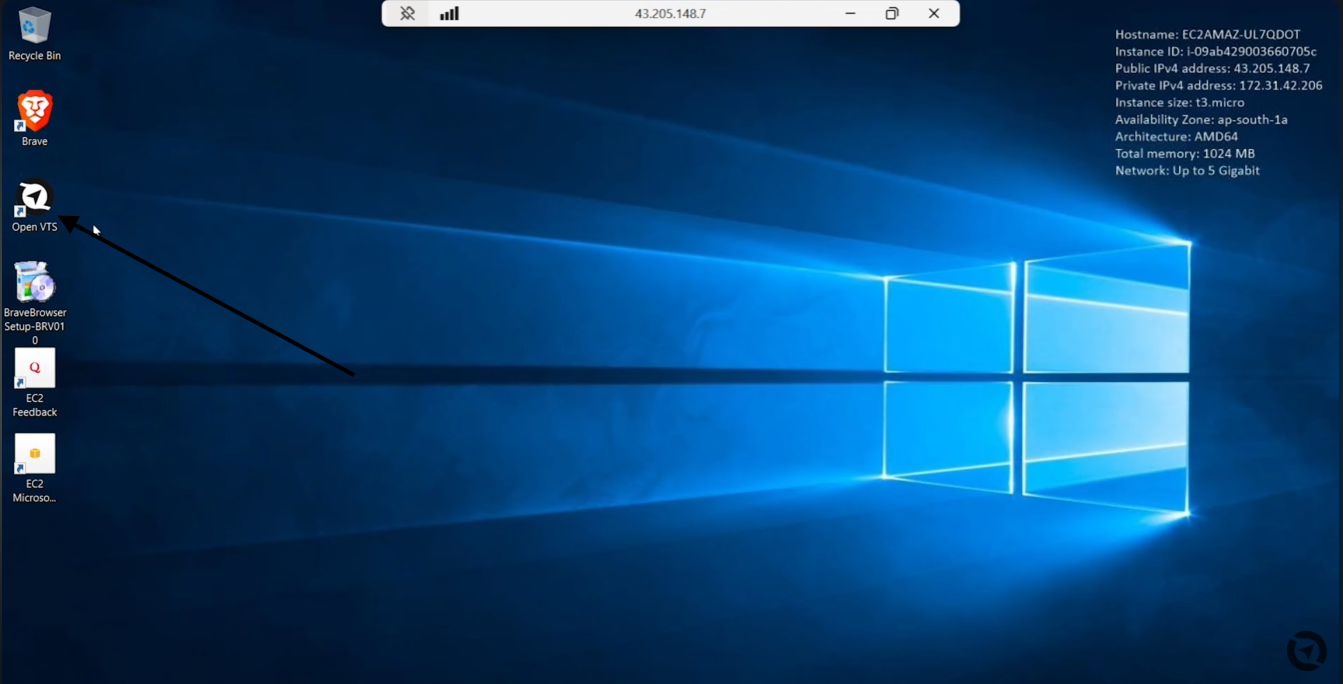Click the Private IPv4 address line

tap(1218, 85)
